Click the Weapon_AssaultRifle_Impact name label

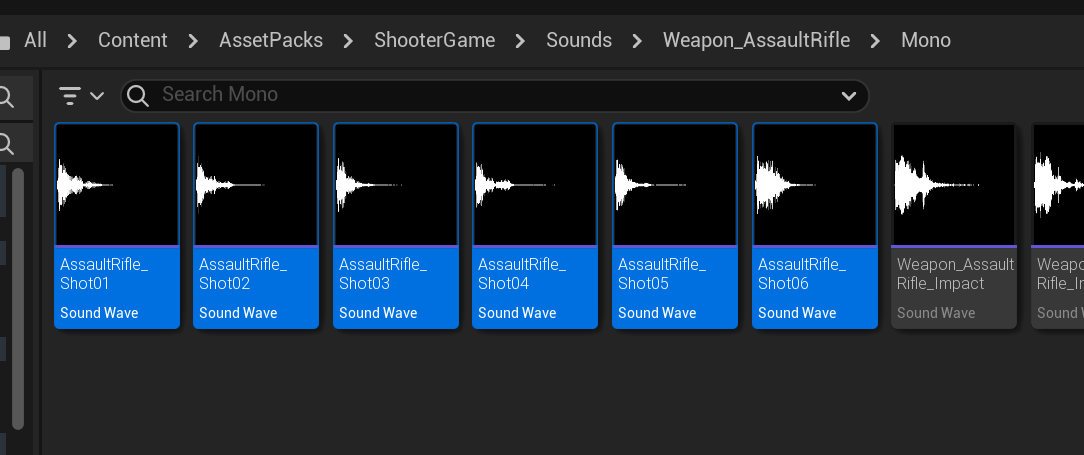click(955, 274)
